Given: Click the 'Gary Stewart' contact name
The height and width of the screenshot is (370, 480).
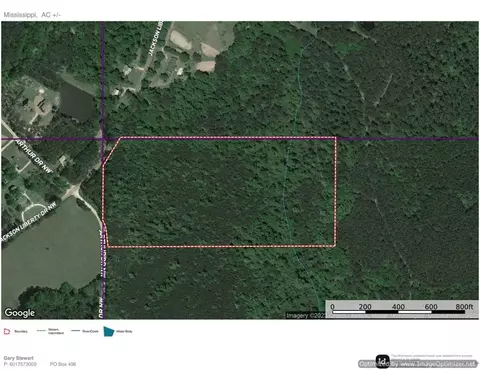Looking at the screenshot, I should coord(18,358).
